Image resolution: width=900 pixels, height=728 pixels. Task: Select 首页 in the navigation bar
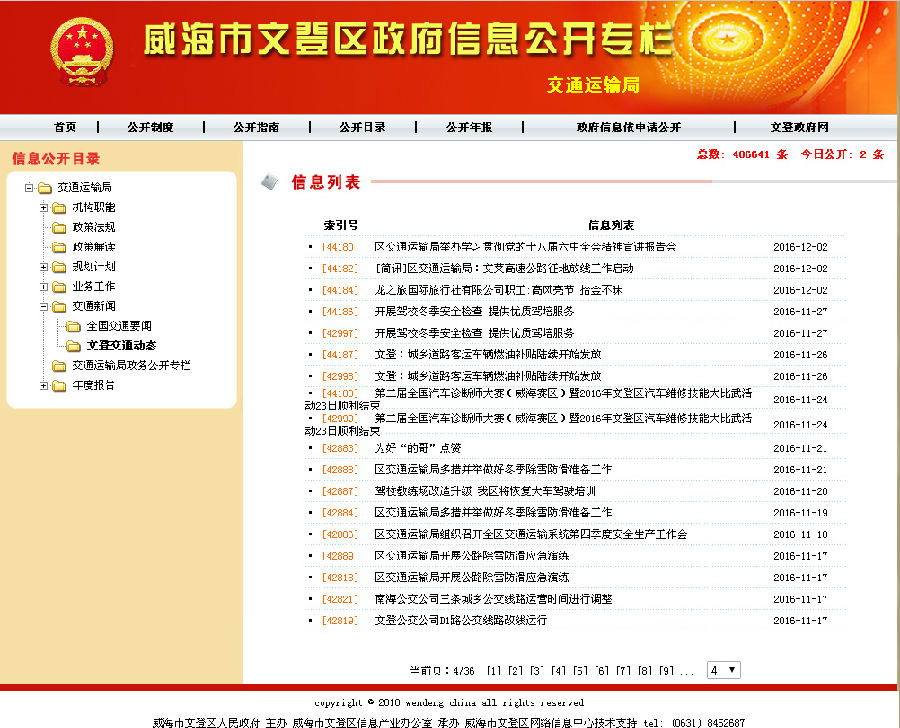click(x=65, y=127)
